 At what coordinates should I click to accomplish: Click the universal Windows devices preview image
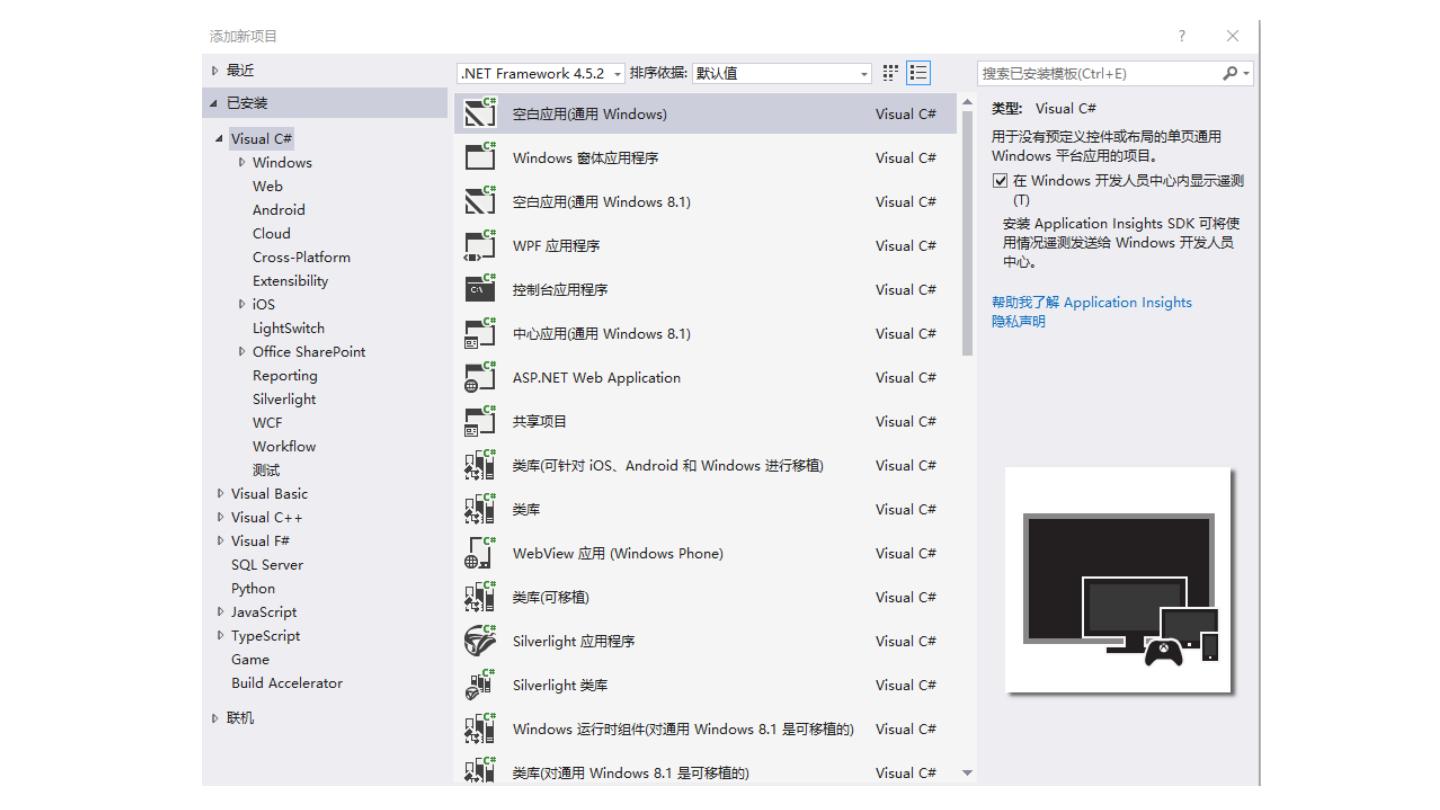[x=1120, y=582]
